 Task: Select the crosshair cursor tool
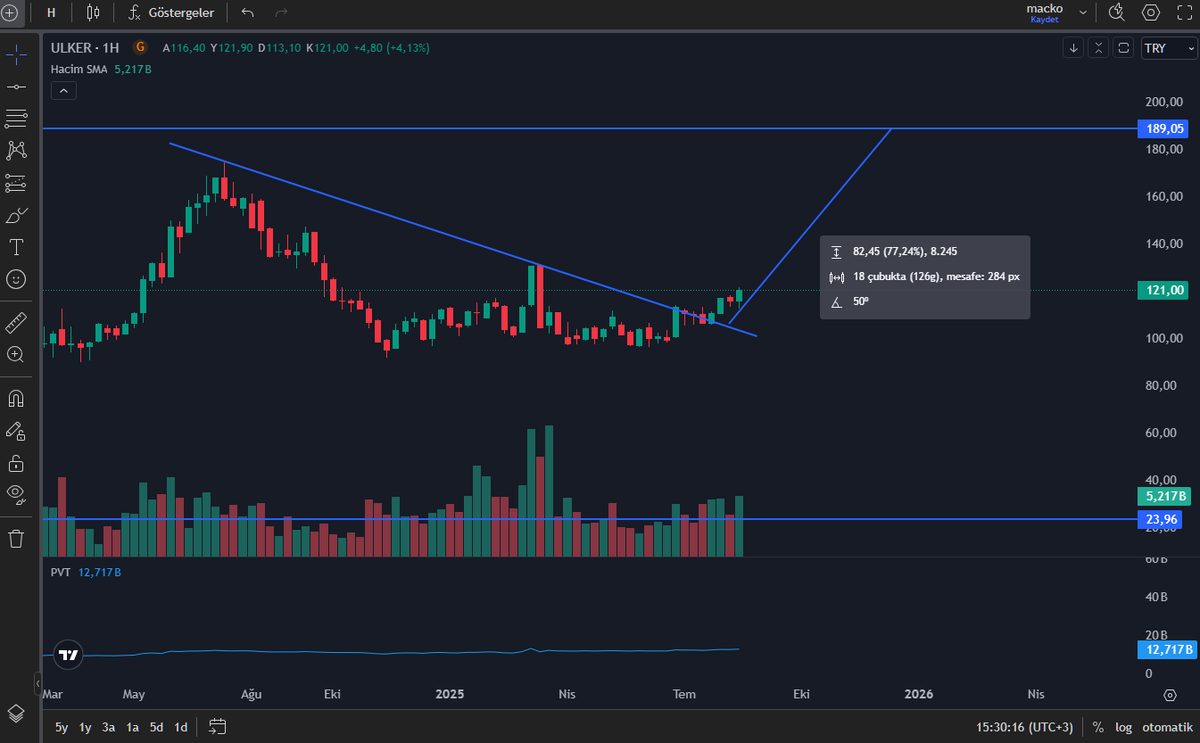pyautogui.click(x=15, y=55)
